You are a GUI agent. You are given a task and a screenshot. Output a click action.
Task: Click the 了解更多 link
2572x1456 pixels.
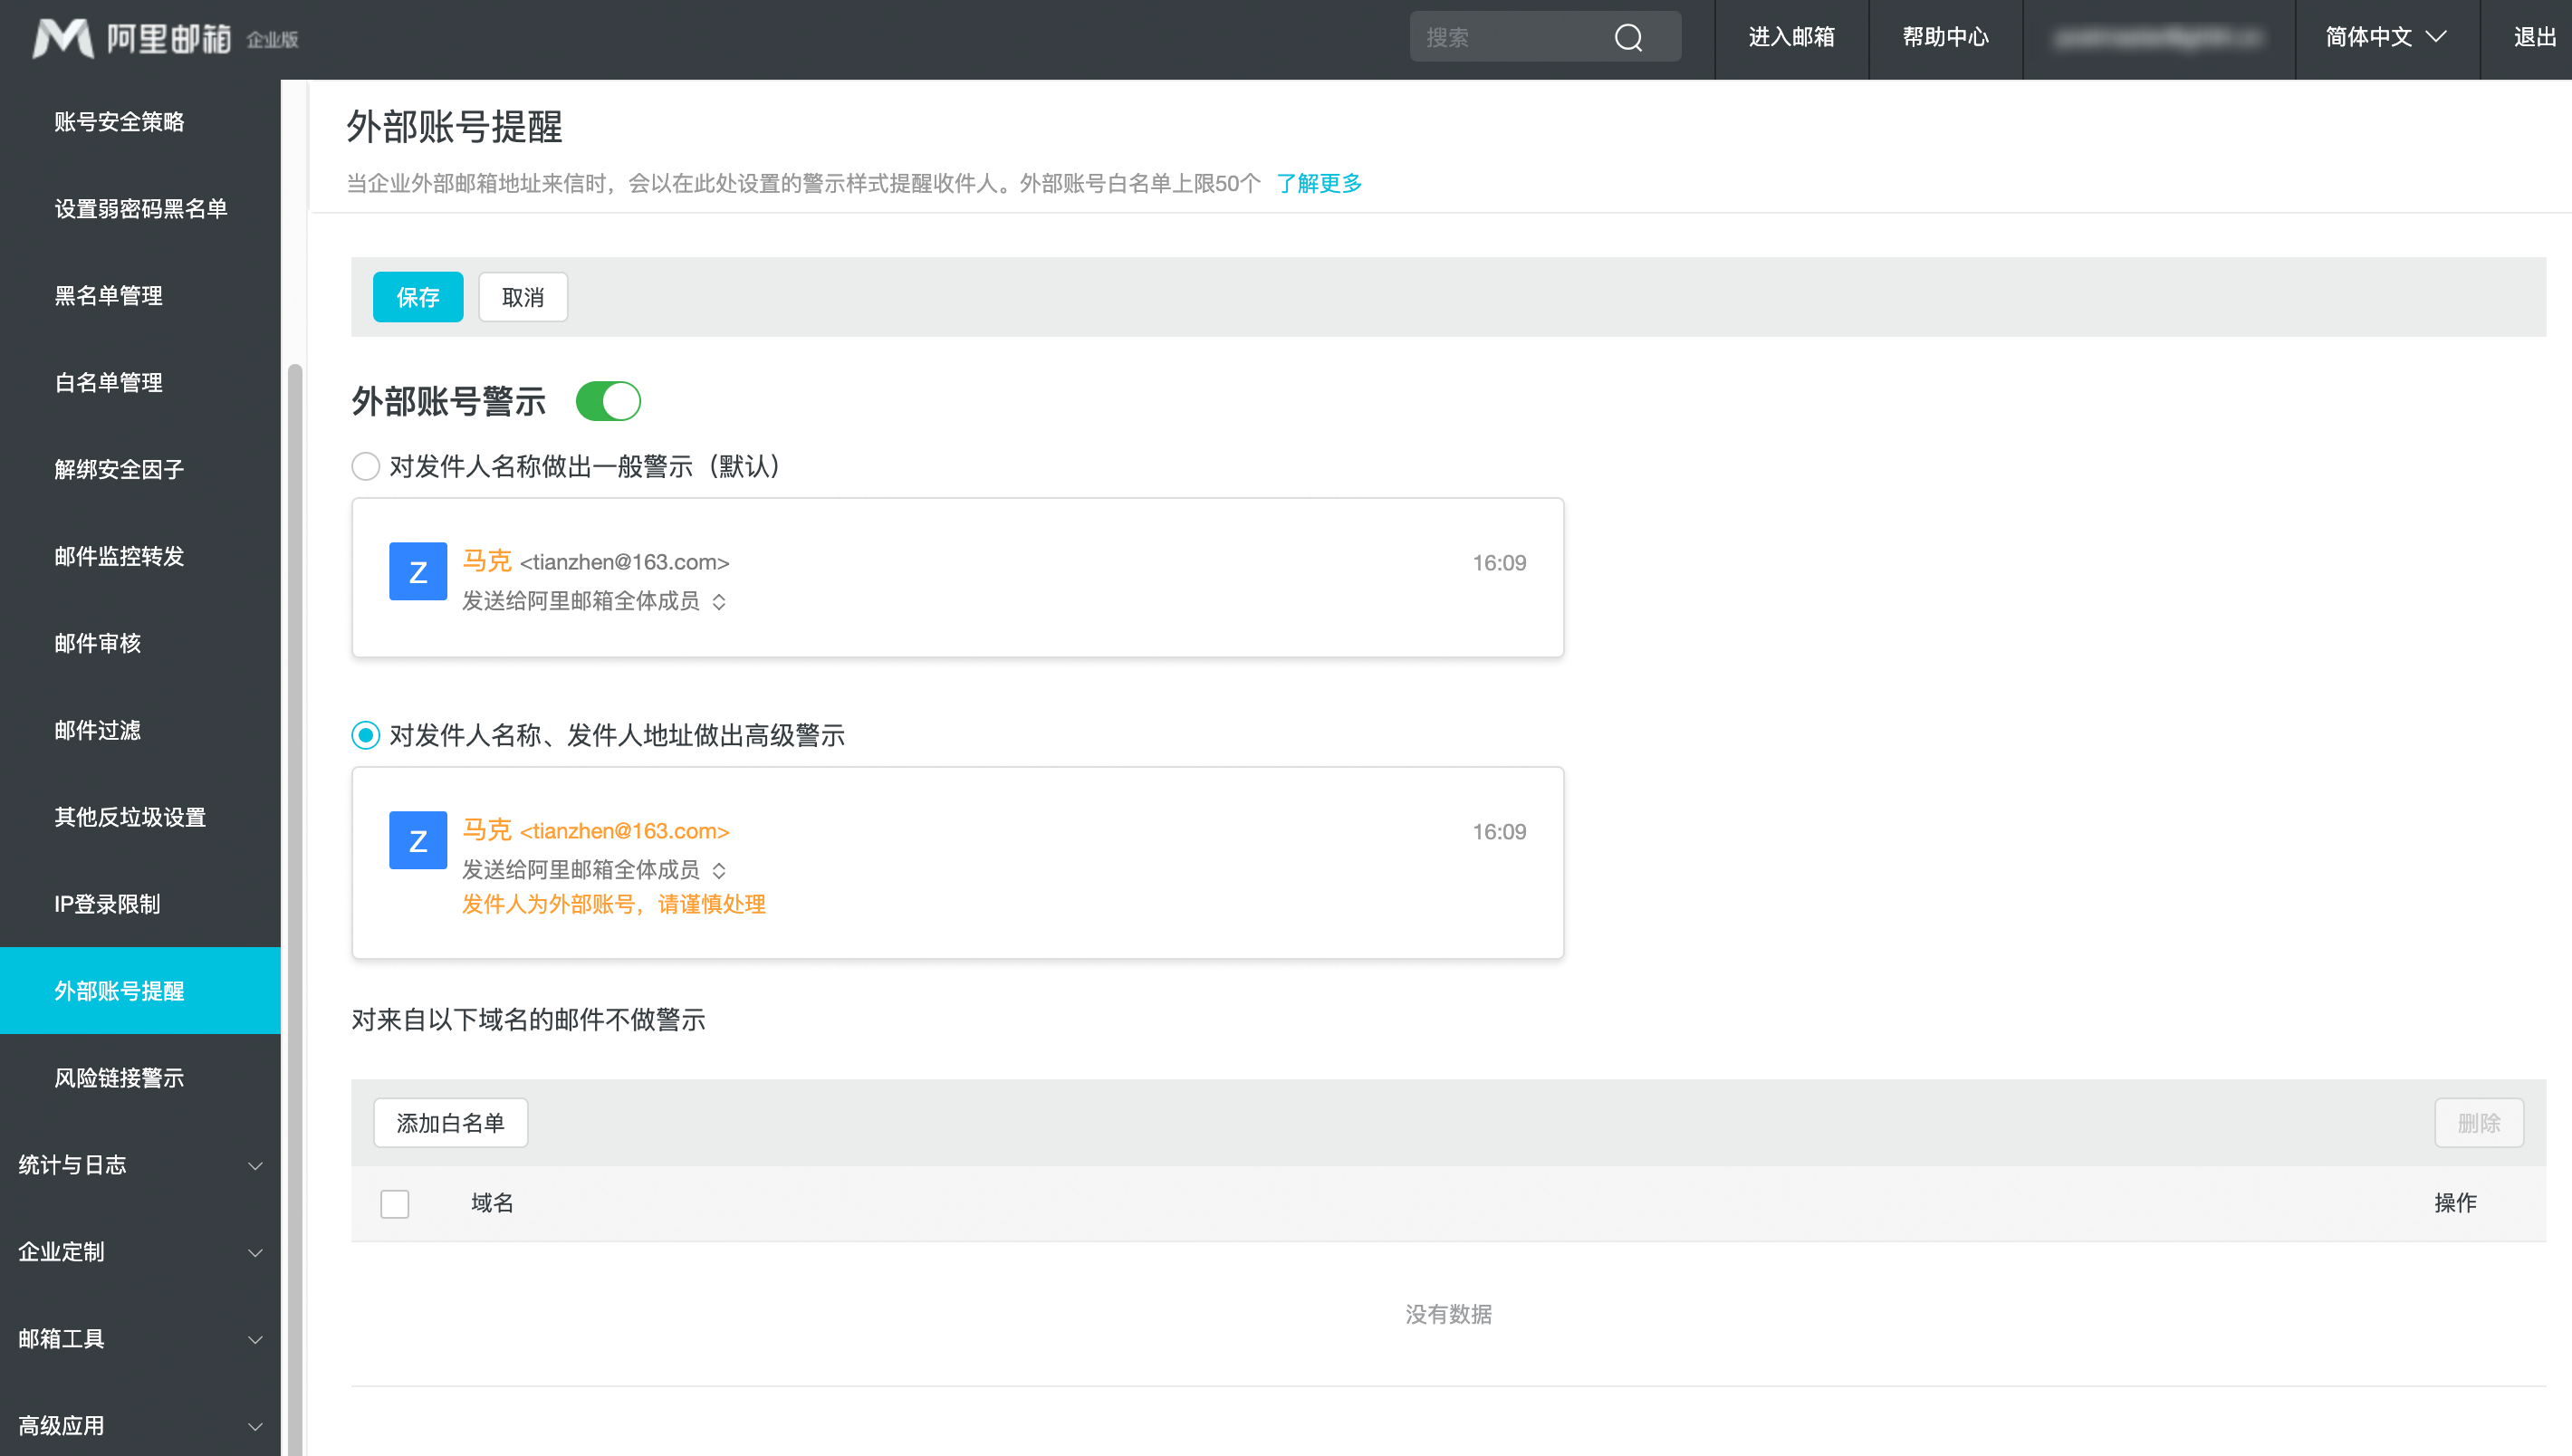(x=1319, y=183)
